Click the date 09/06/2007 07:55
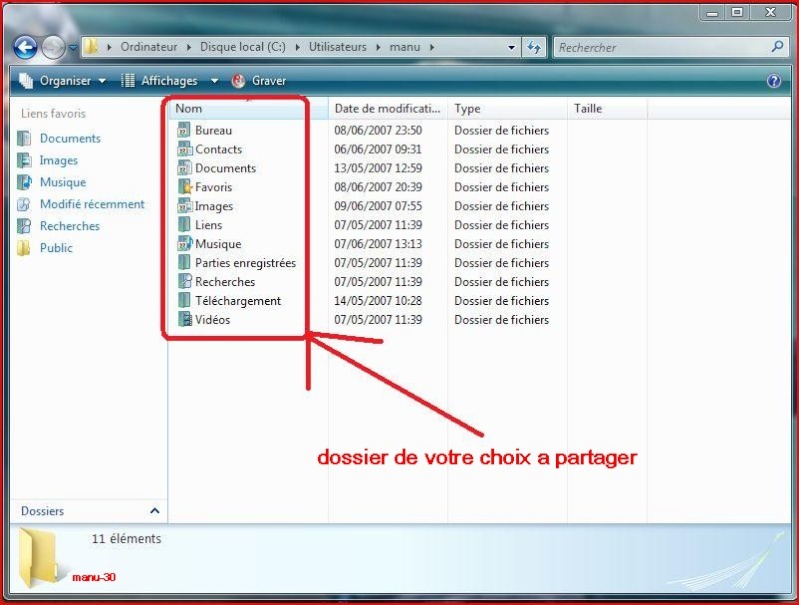Screen dimensions: 799x605 point(378,206)
